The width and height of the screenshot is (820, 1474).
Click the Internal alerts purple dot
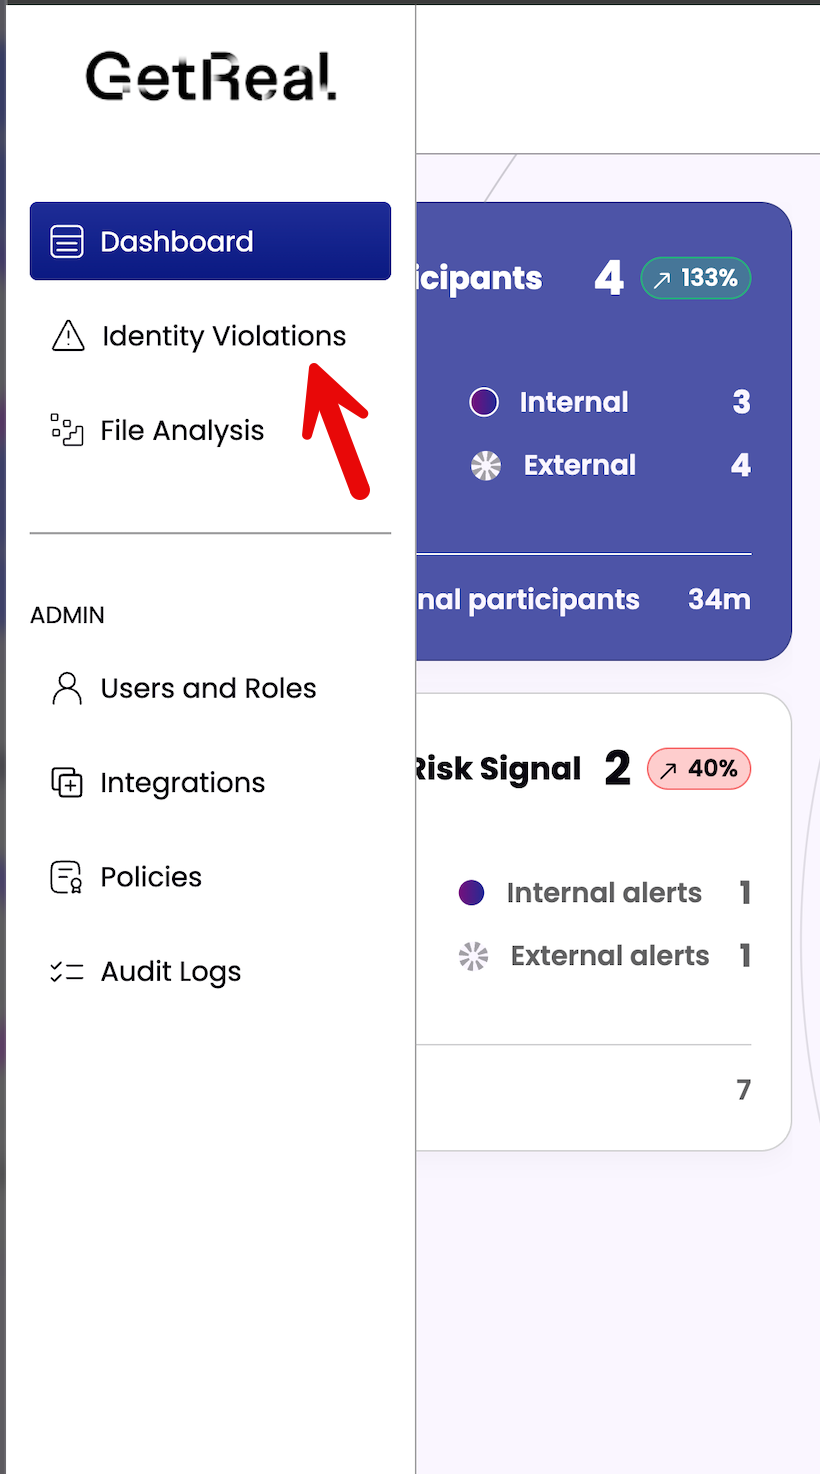[x=471, y=893]
